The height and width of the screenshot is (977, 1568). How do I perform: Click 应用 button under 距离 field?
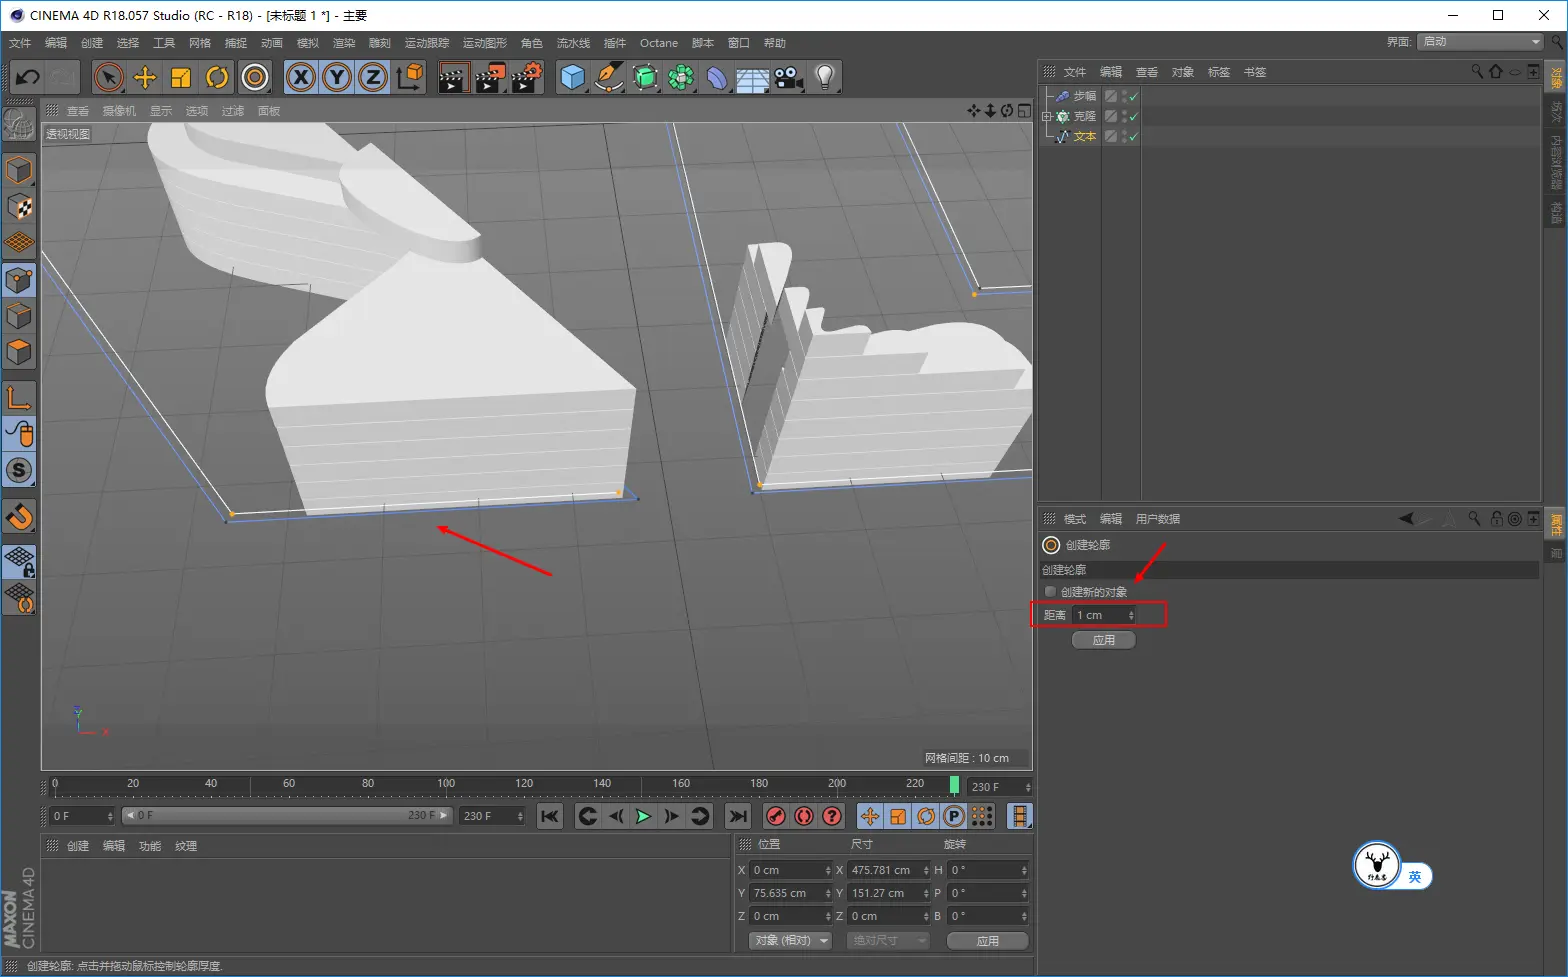pyautogui.click(x=1103, y=640)
